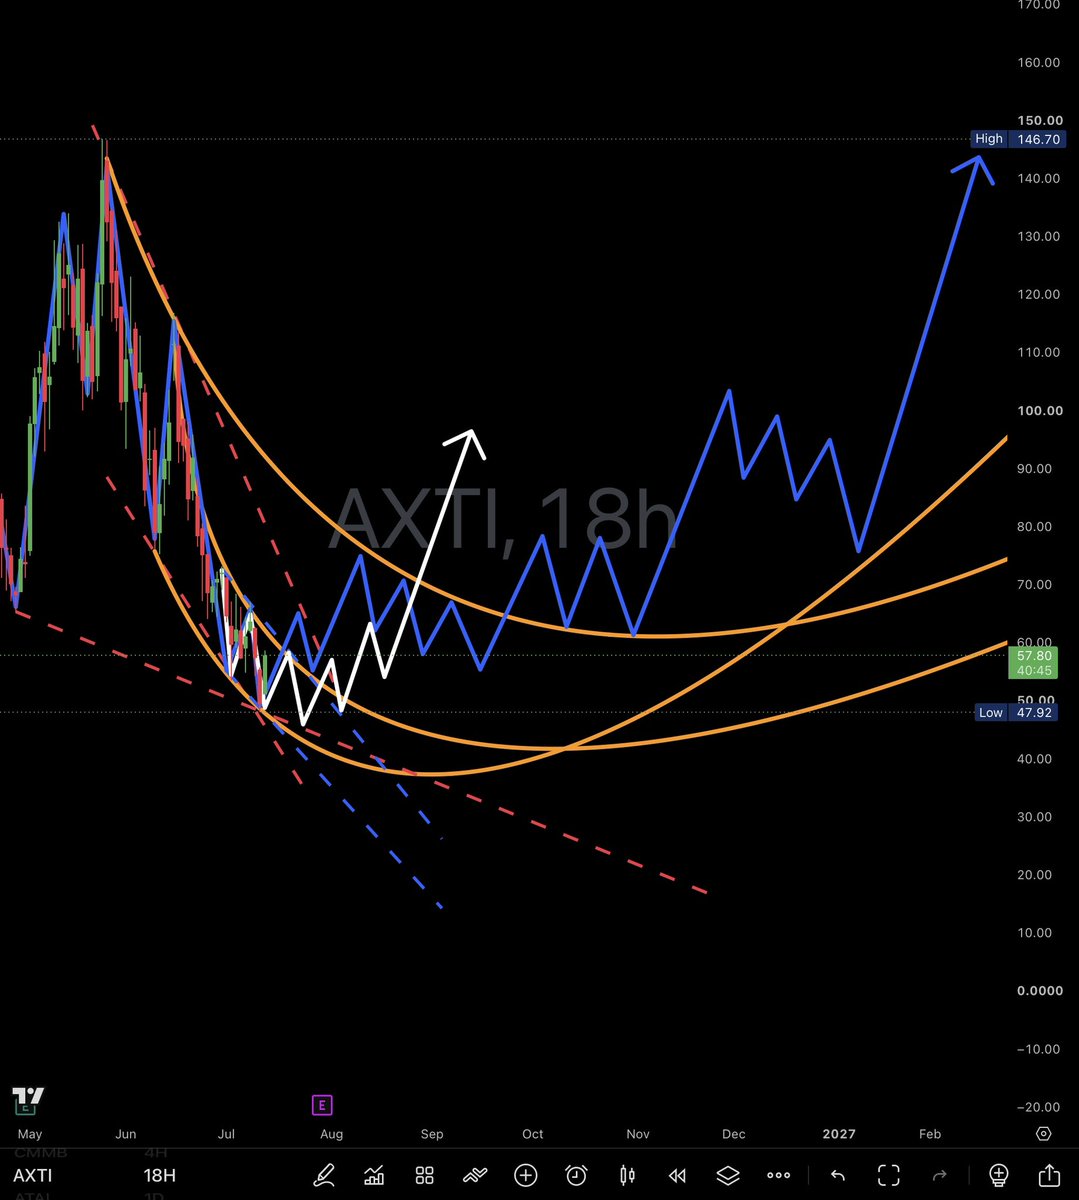Enter fullscreen mode with corner-brackets icon
The height and width of the screenshot is (1200, 1079).
[889, 1175]
